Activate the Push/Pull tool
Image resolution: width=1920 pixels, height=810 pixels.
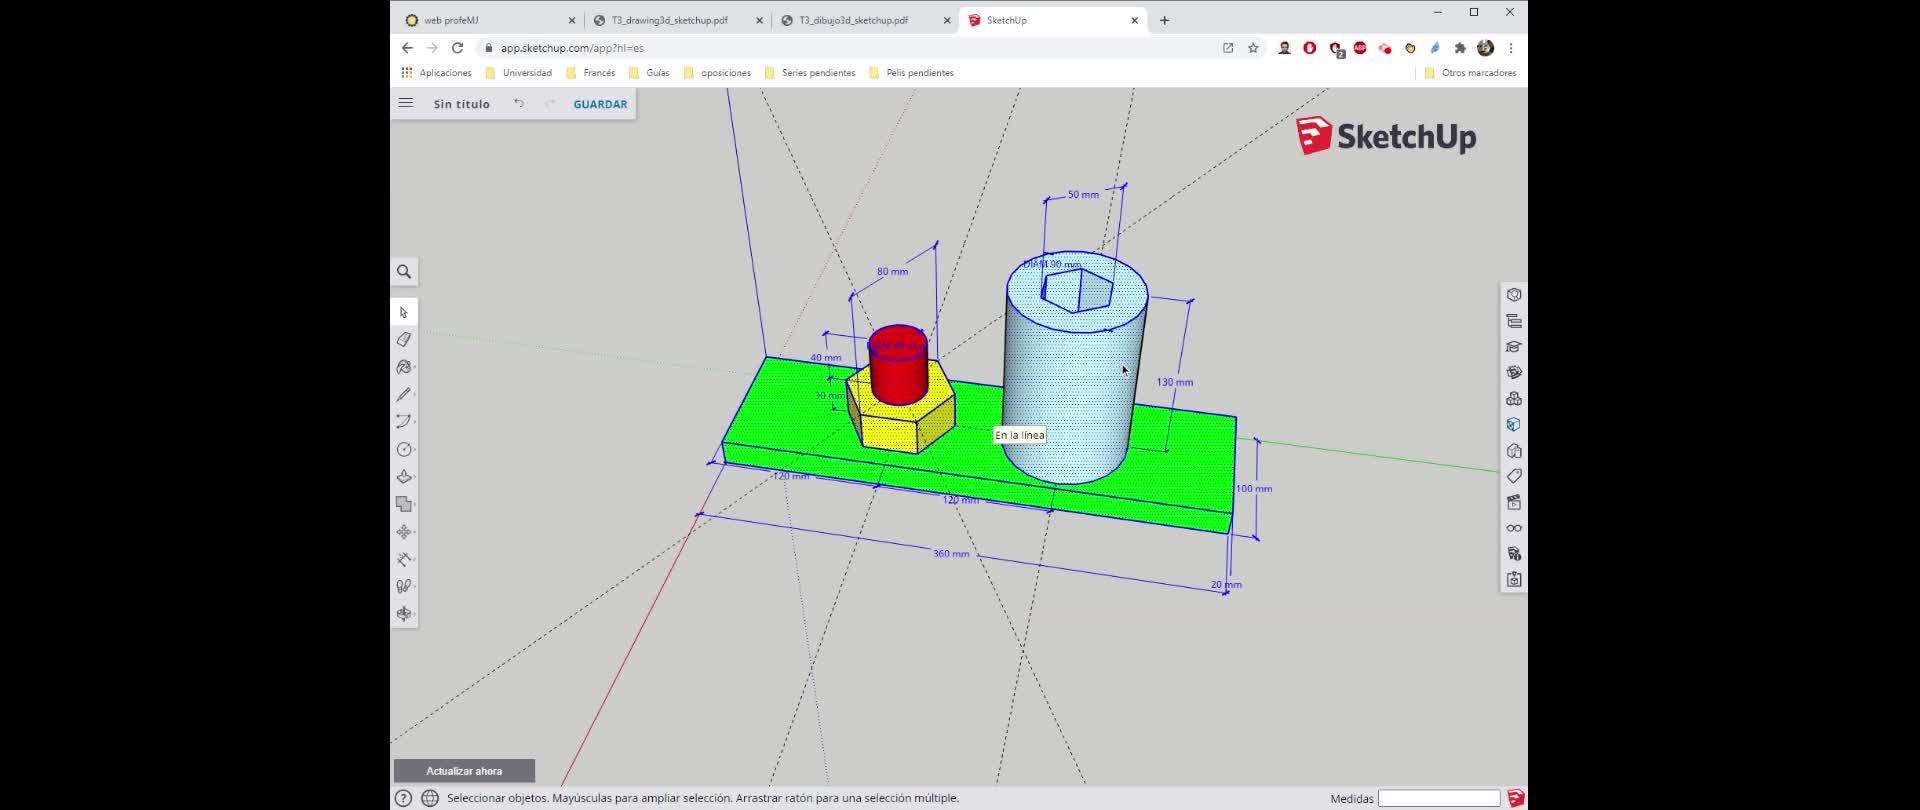point(404,477)
